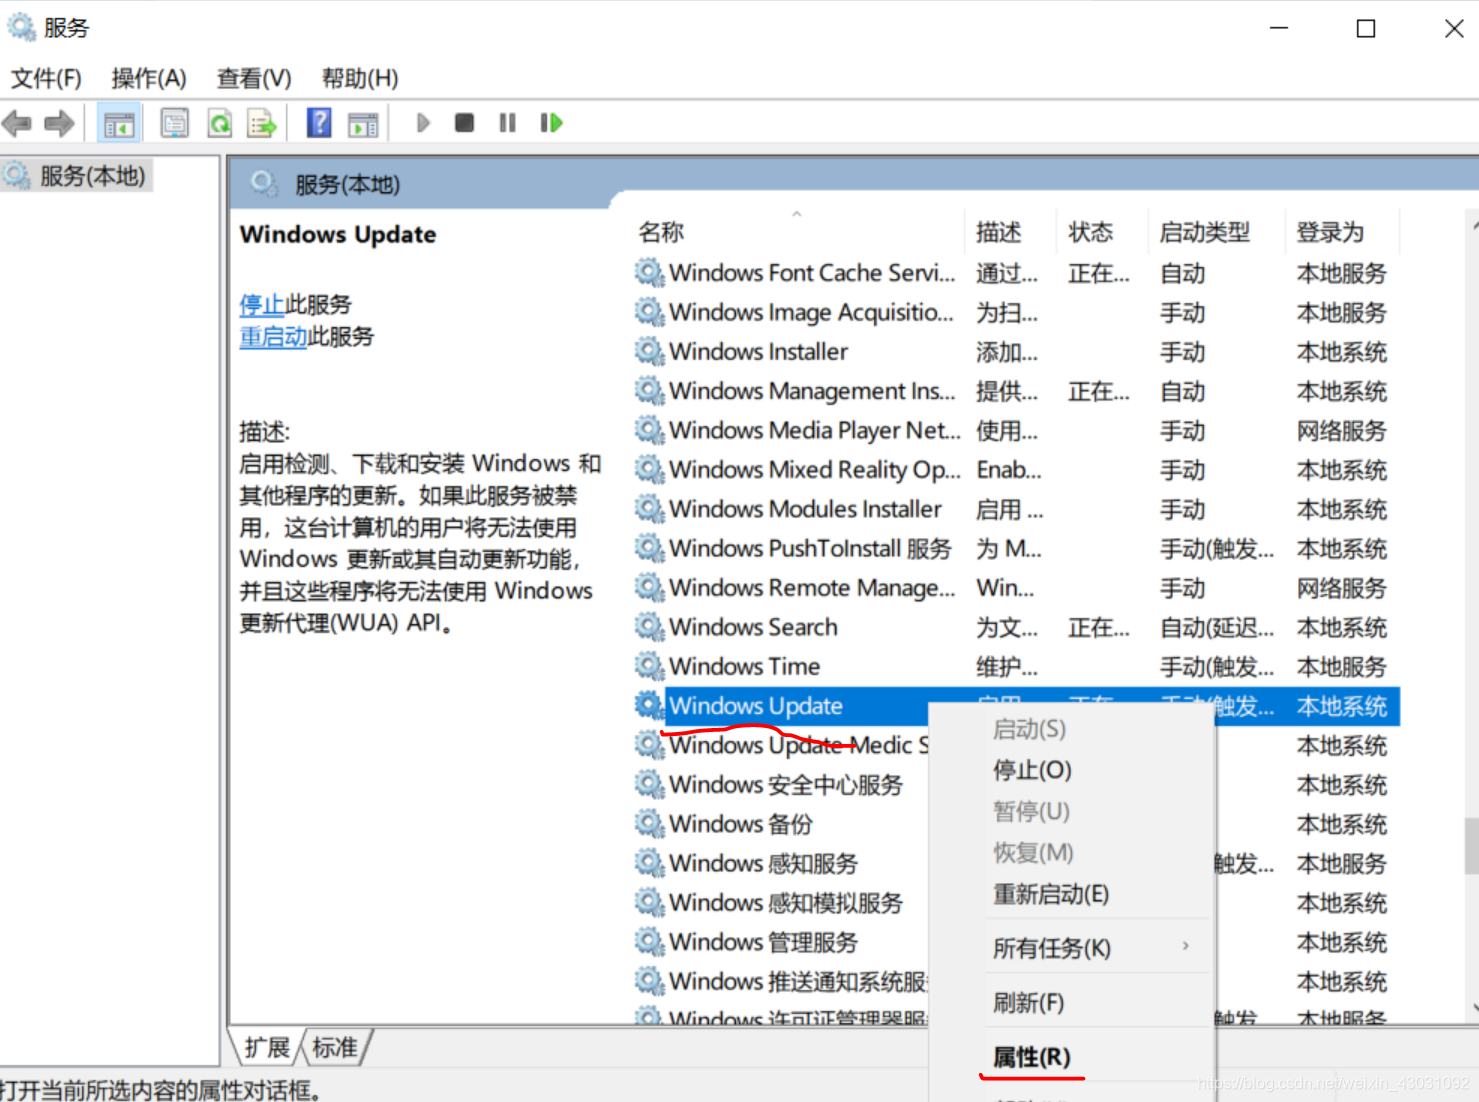The image size is (1479, 1102).
Task: Click gear icon beside Windows Search
Action: (x=649, y=627)
